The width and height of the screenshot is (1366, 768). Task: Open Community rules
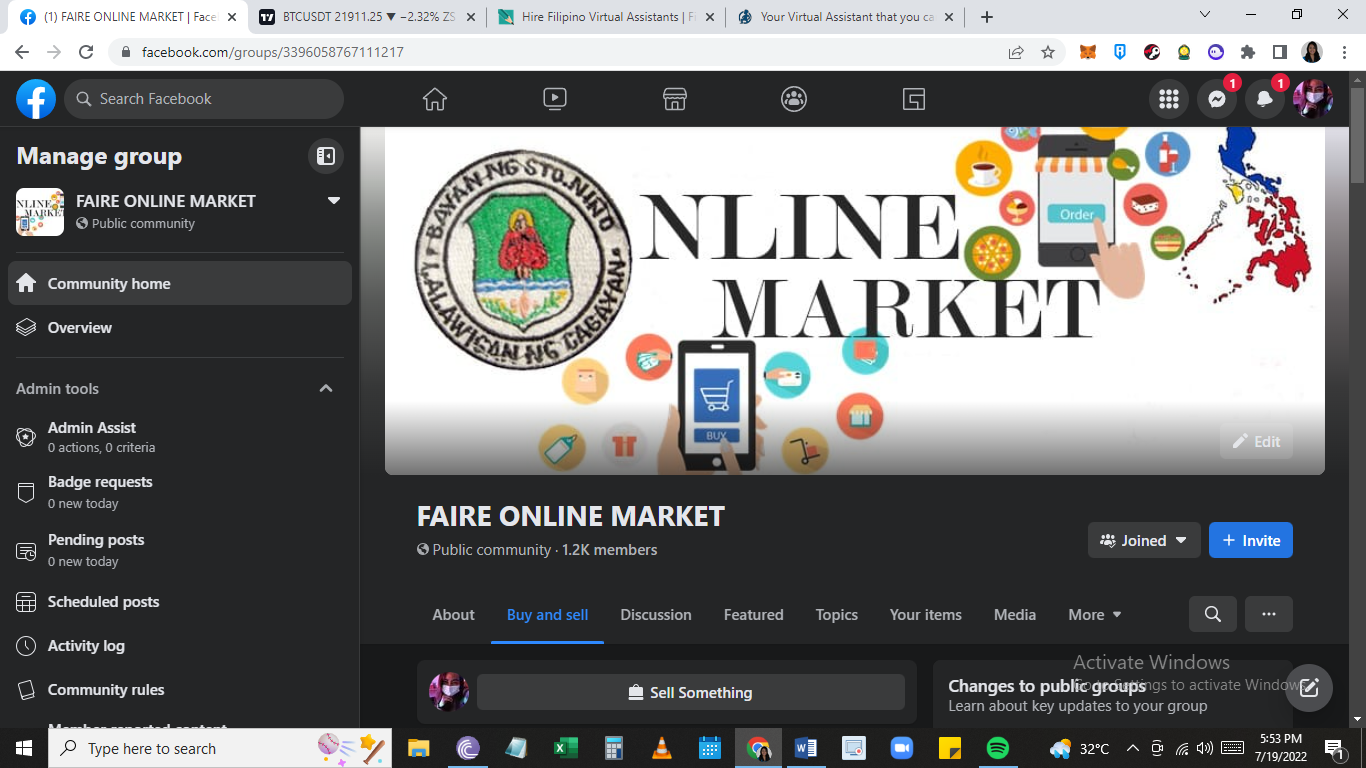(x=180, y=690)
